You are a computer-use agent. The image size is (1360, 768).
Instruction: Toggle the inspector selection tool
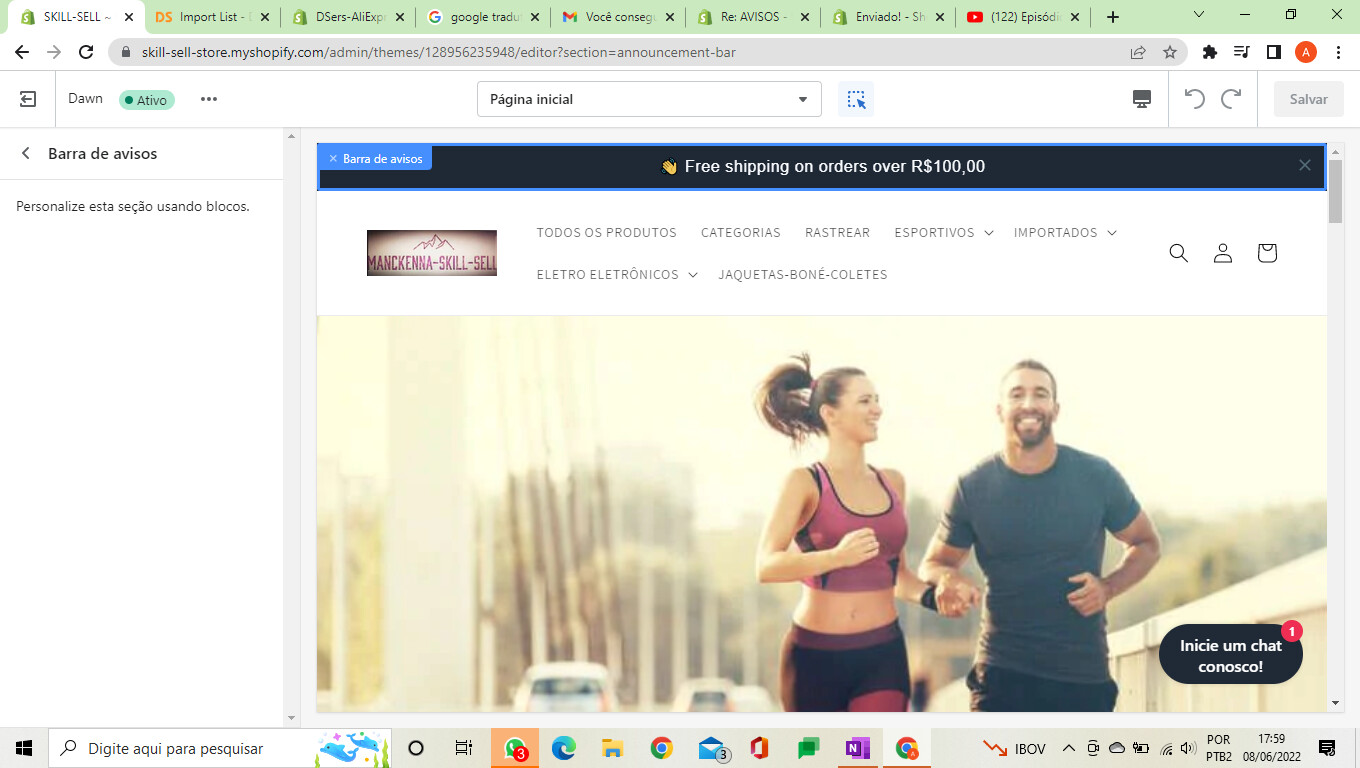coord(856,99)
